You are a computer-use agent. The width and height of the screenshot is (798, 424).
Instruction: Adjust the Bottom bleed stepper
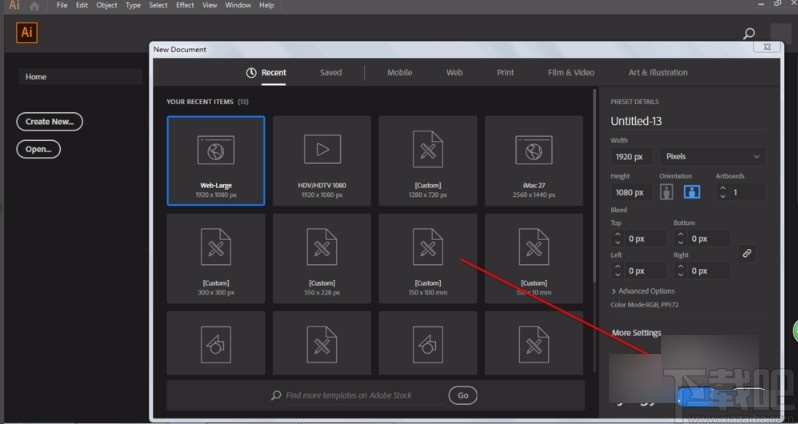point(680,238)
